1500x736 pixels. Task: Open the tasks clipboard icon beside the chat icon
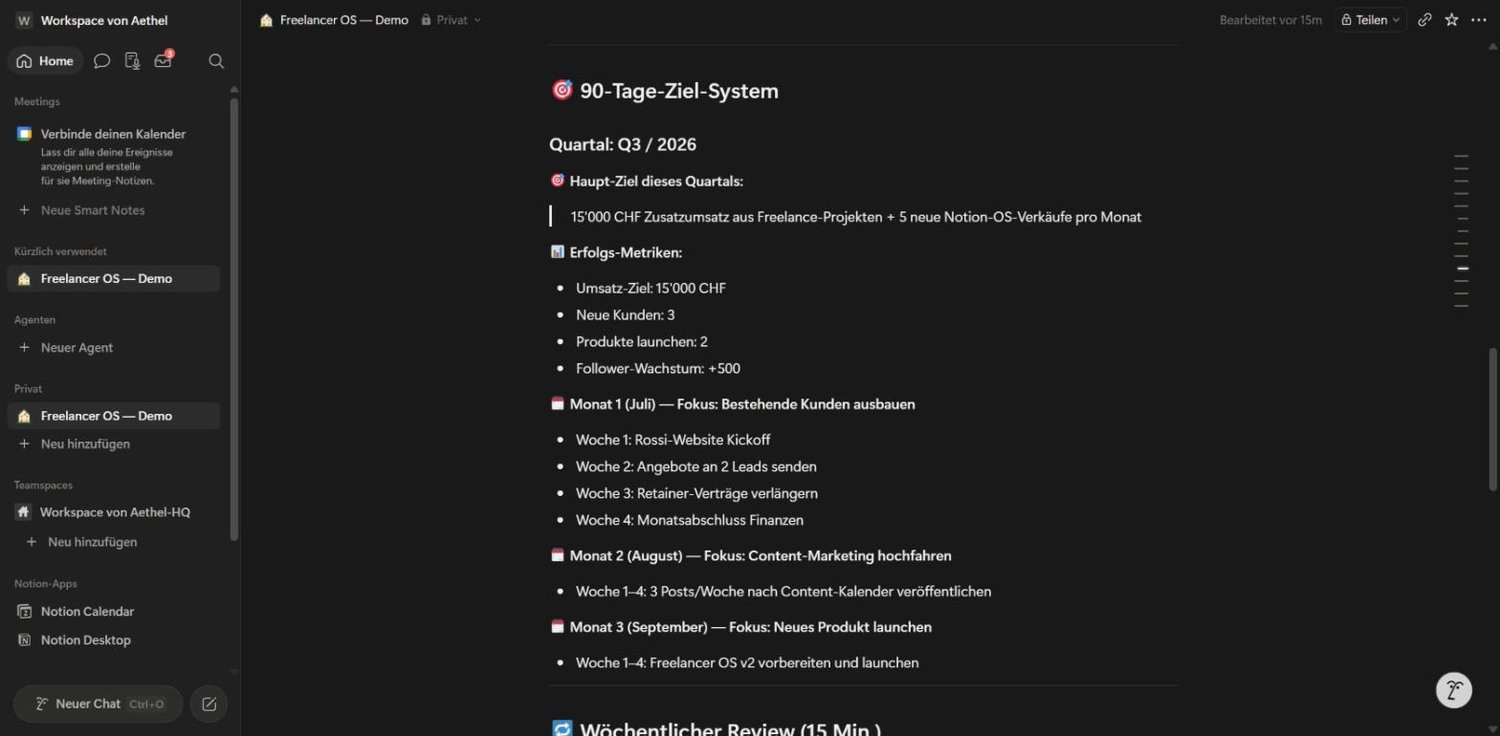point(132,61)
